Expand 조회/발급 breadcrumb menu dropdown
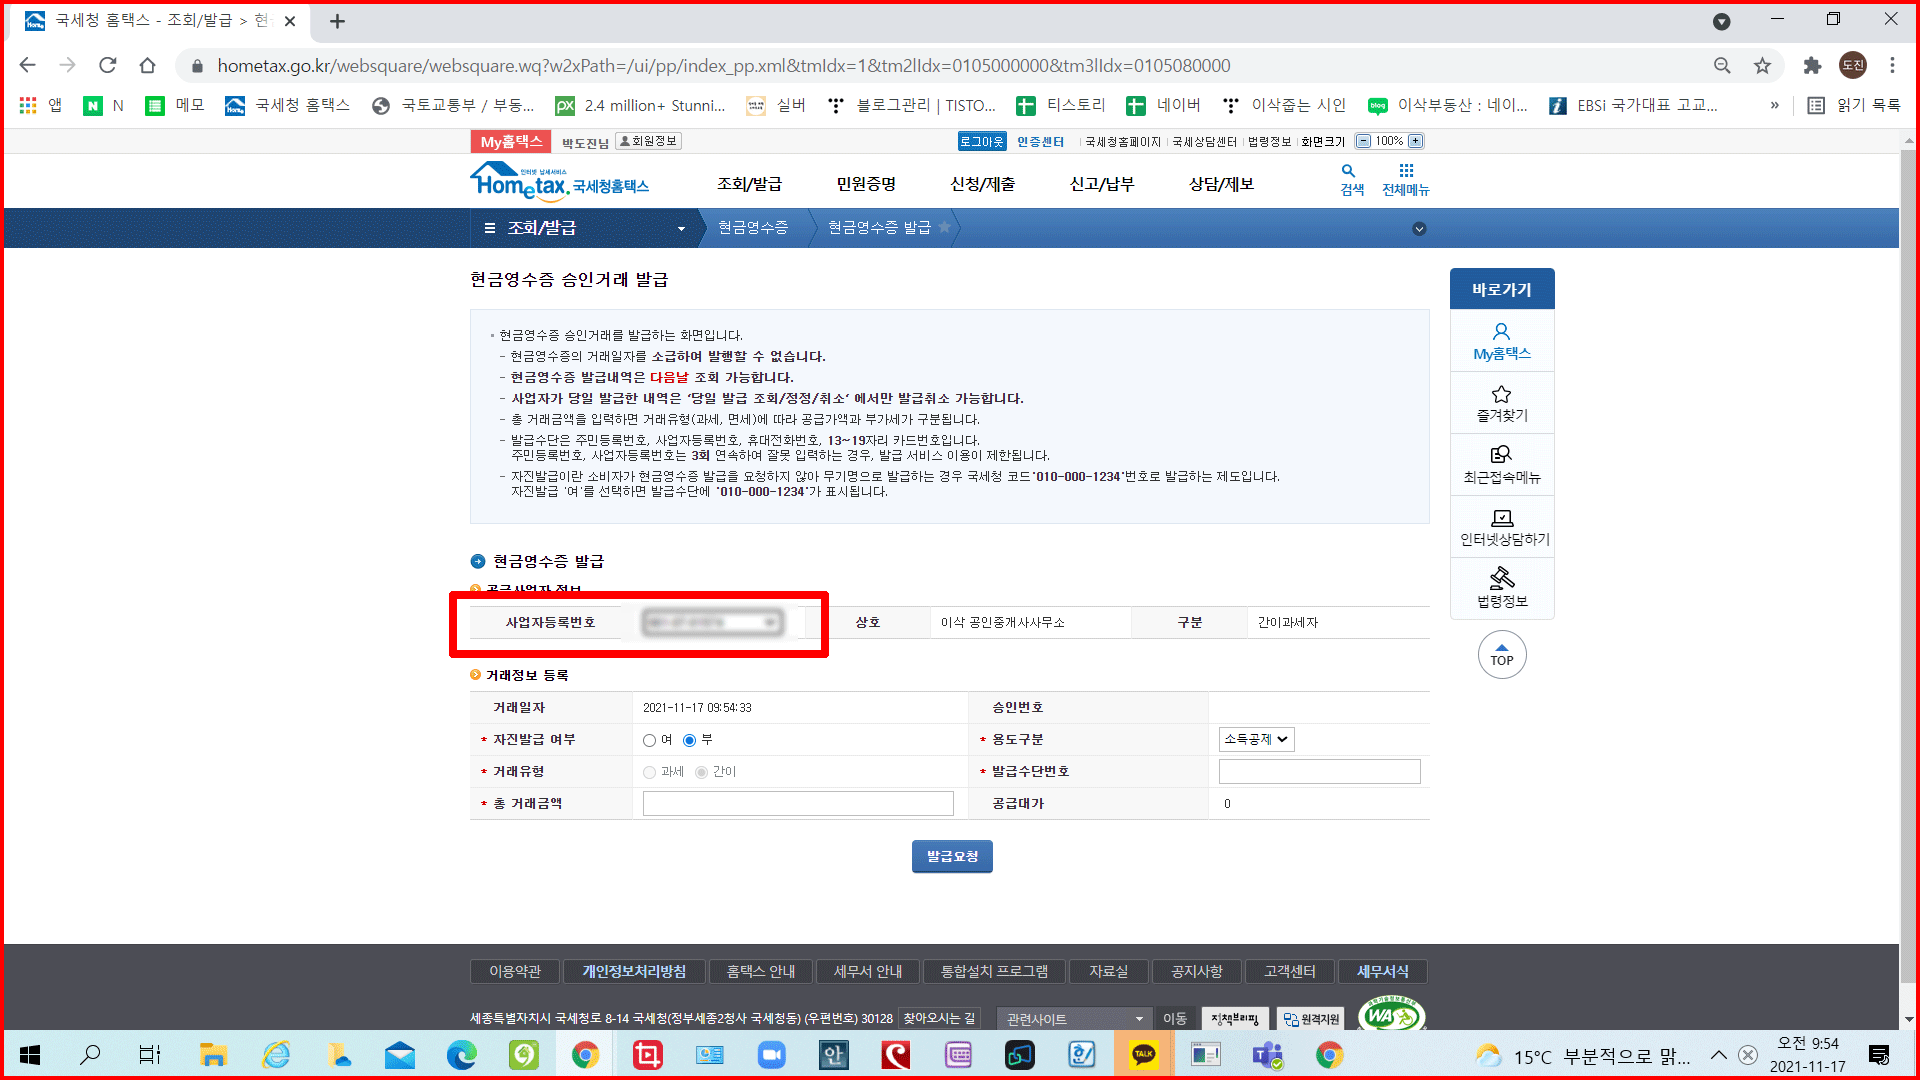 tap(681, 229)
